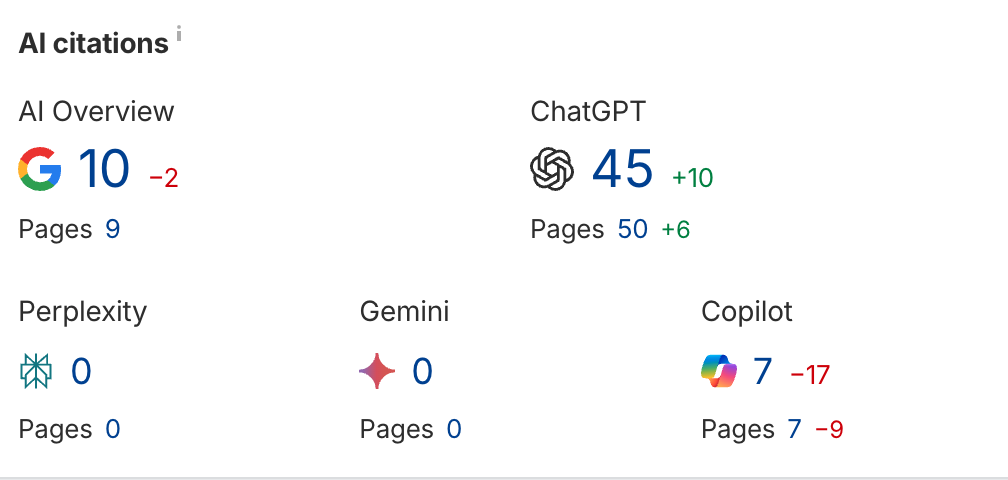1008x480 pixels.
Task: Click the AI citations heading
Action: tap(93, 44)
